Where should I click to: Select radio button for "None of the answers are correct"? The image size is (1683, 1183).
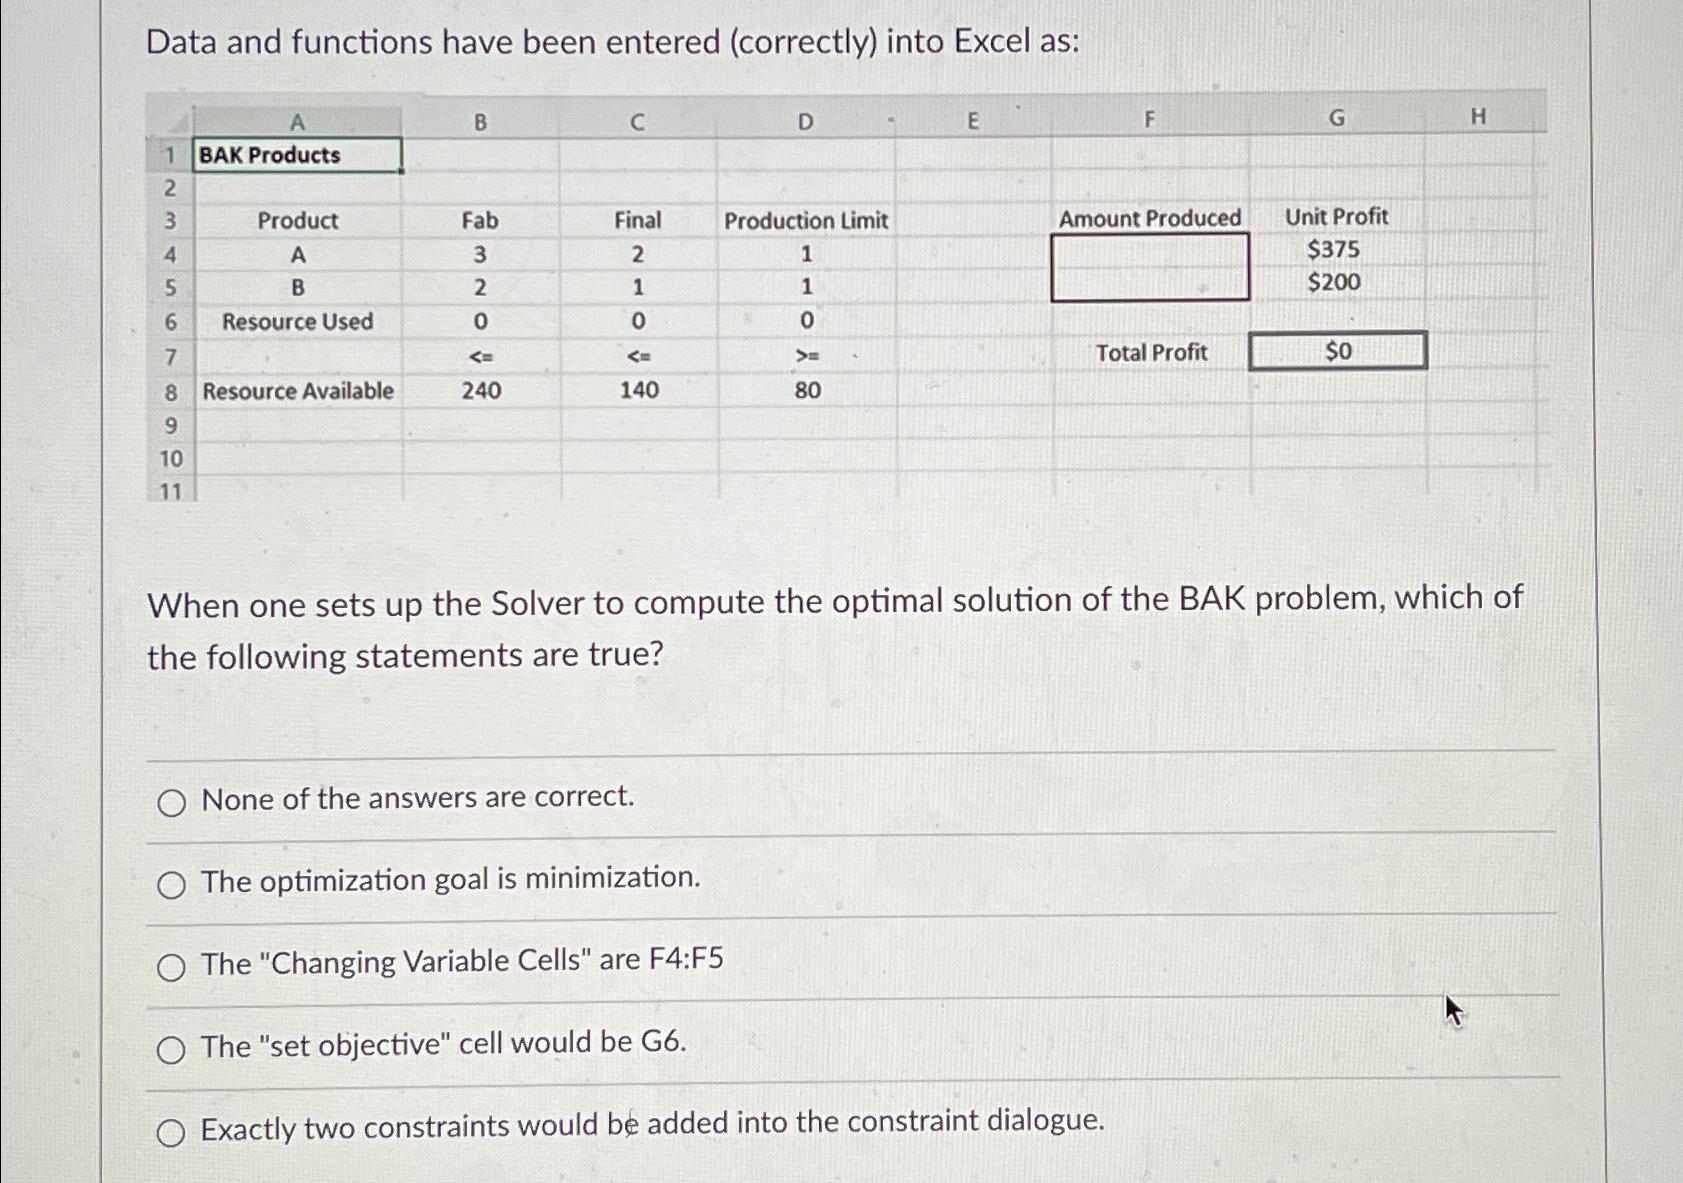[x=173, y=800]
